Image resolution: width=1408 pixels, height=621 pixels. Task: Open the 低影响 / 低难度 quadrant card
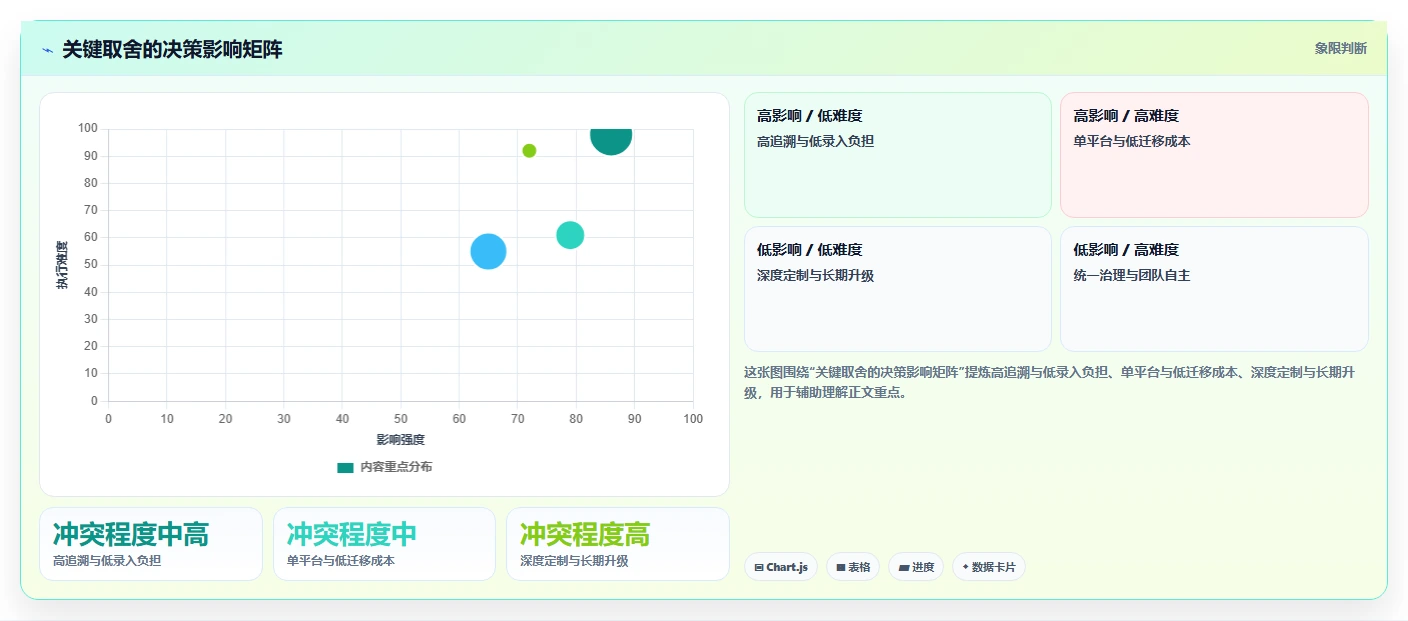(897, 289)
